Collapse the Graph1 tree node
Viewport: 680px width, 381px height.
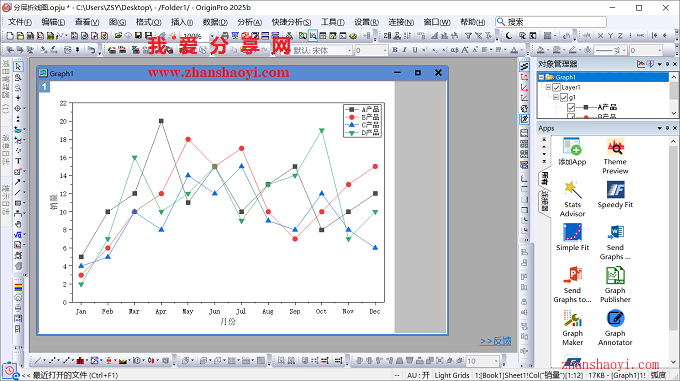pos(541,78)
